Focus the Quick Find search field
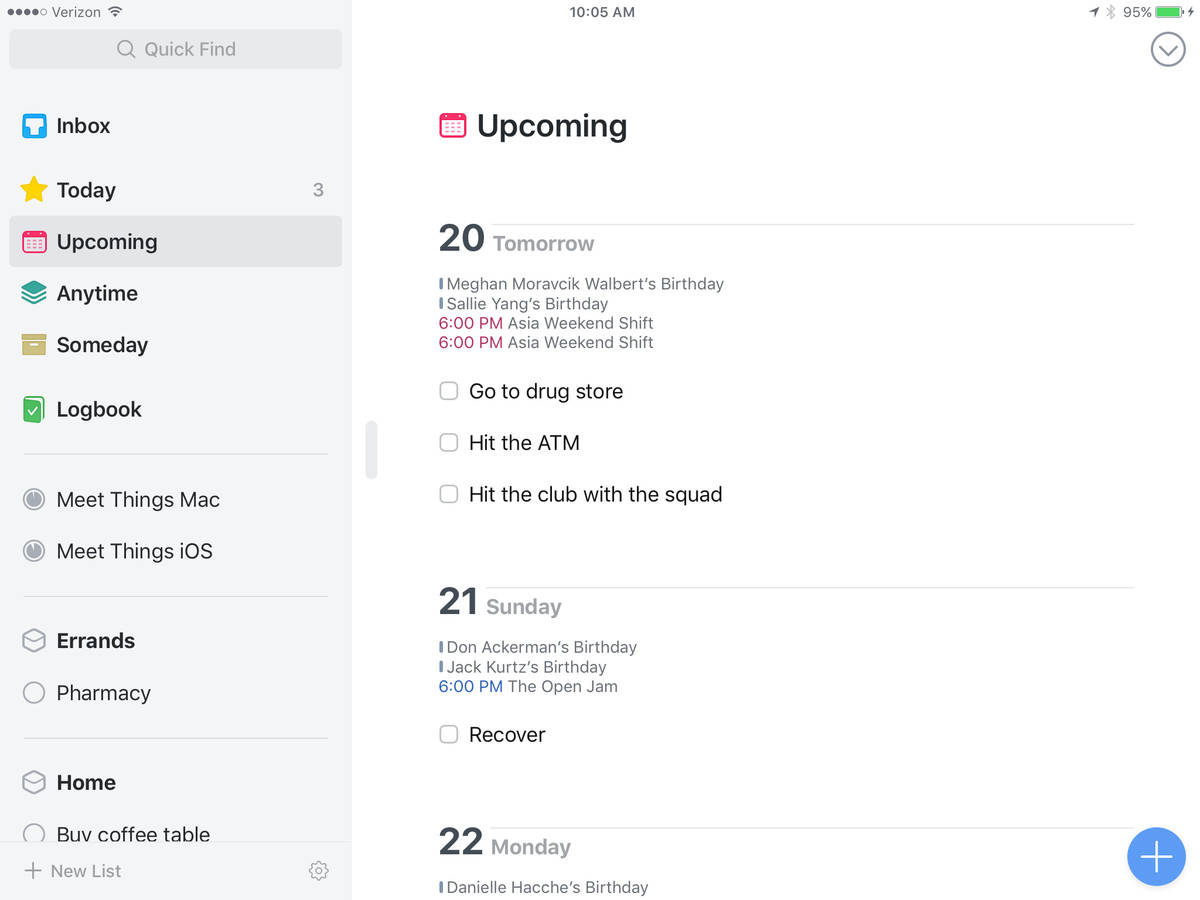The height and width of the screenshot is (900, 1200). pyautogui.click(x=176, y=49)
